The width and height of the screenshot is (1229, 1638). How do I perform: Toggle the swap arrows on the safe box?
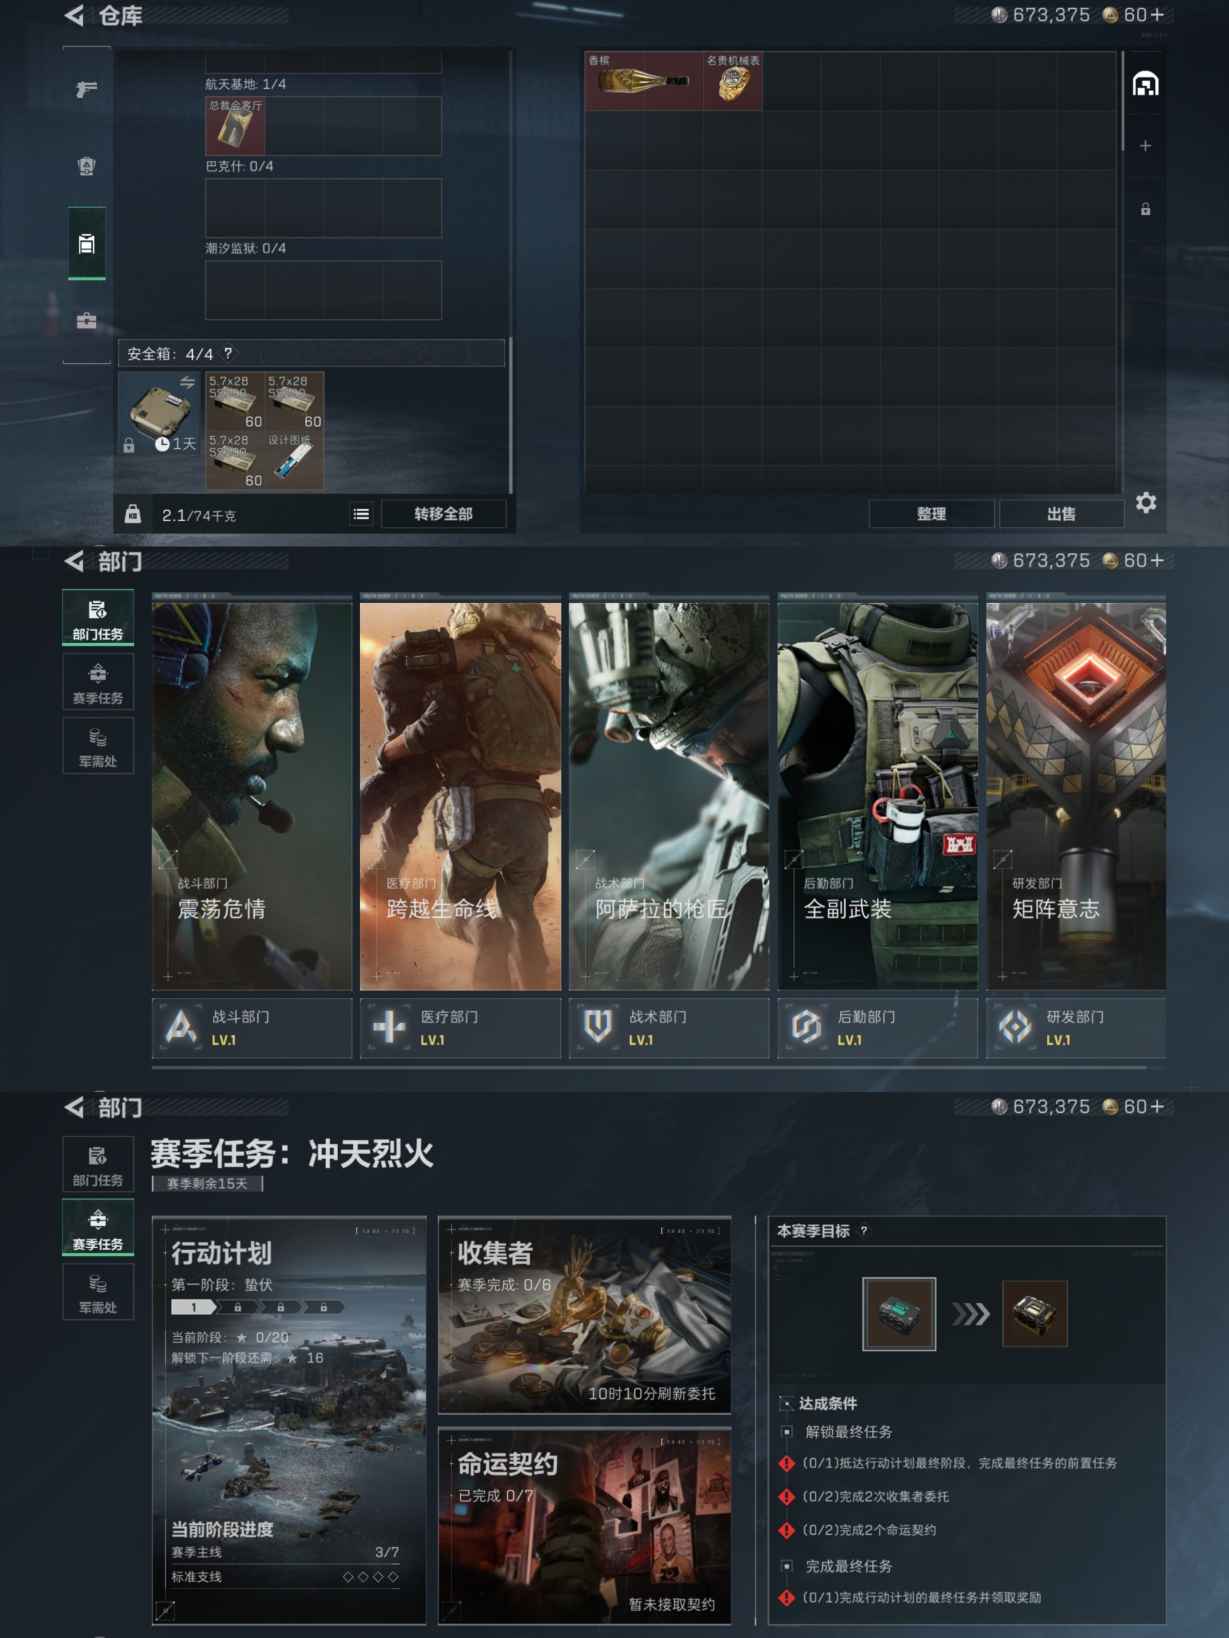(x=187, y=382)
